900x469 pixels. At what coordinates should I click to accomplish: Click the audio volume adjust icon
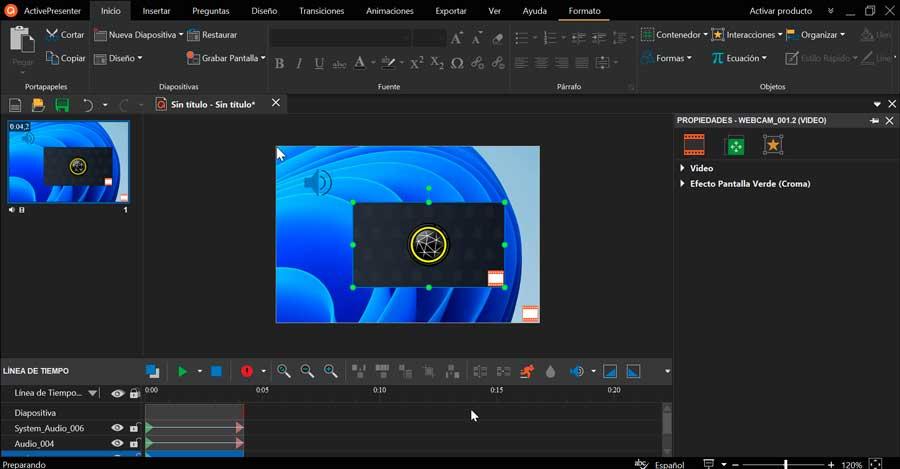pyautogui.click(x=577, y=371)
